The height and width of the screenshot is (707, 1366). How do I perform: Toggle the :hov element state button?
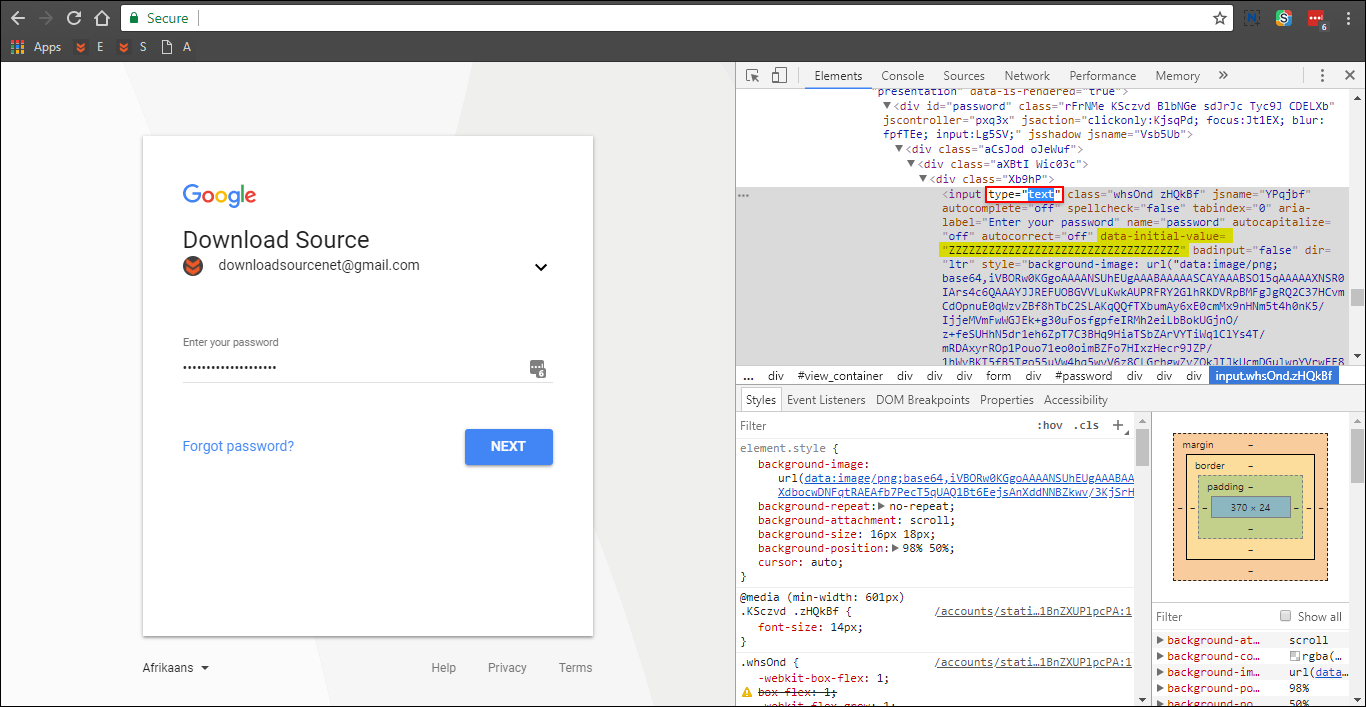[1050, 425]
